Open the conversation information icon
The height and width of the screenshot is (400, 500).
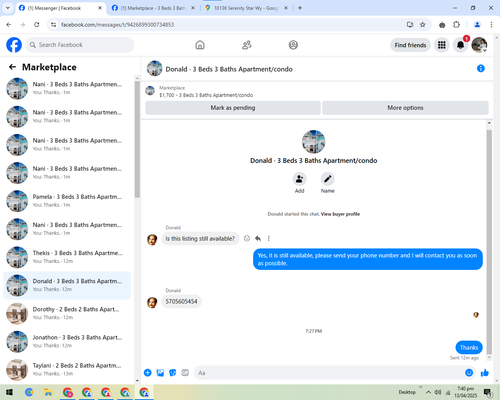tap(481, 68)
